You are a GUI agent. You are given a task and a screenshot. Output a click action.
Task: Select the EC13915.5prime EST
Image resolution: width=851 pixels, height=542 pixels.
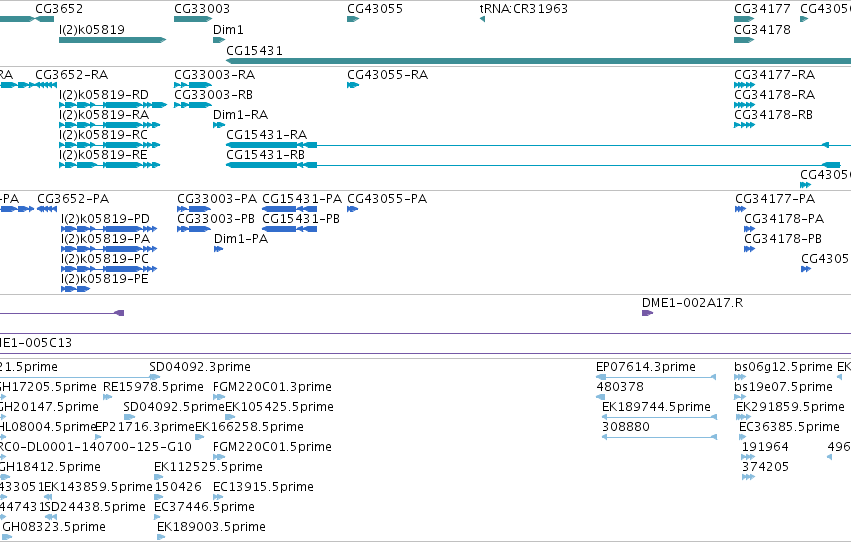click(x=218, y=497)
